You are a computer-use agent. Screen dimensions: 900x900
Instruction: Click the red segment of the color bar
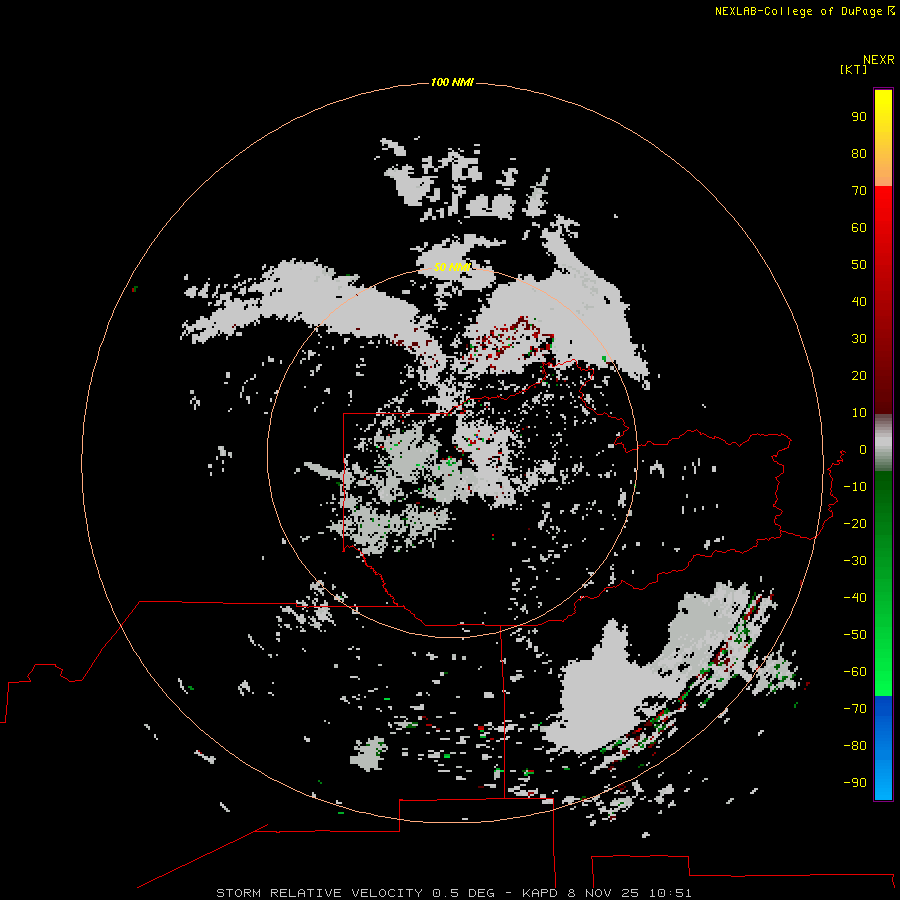883,300
